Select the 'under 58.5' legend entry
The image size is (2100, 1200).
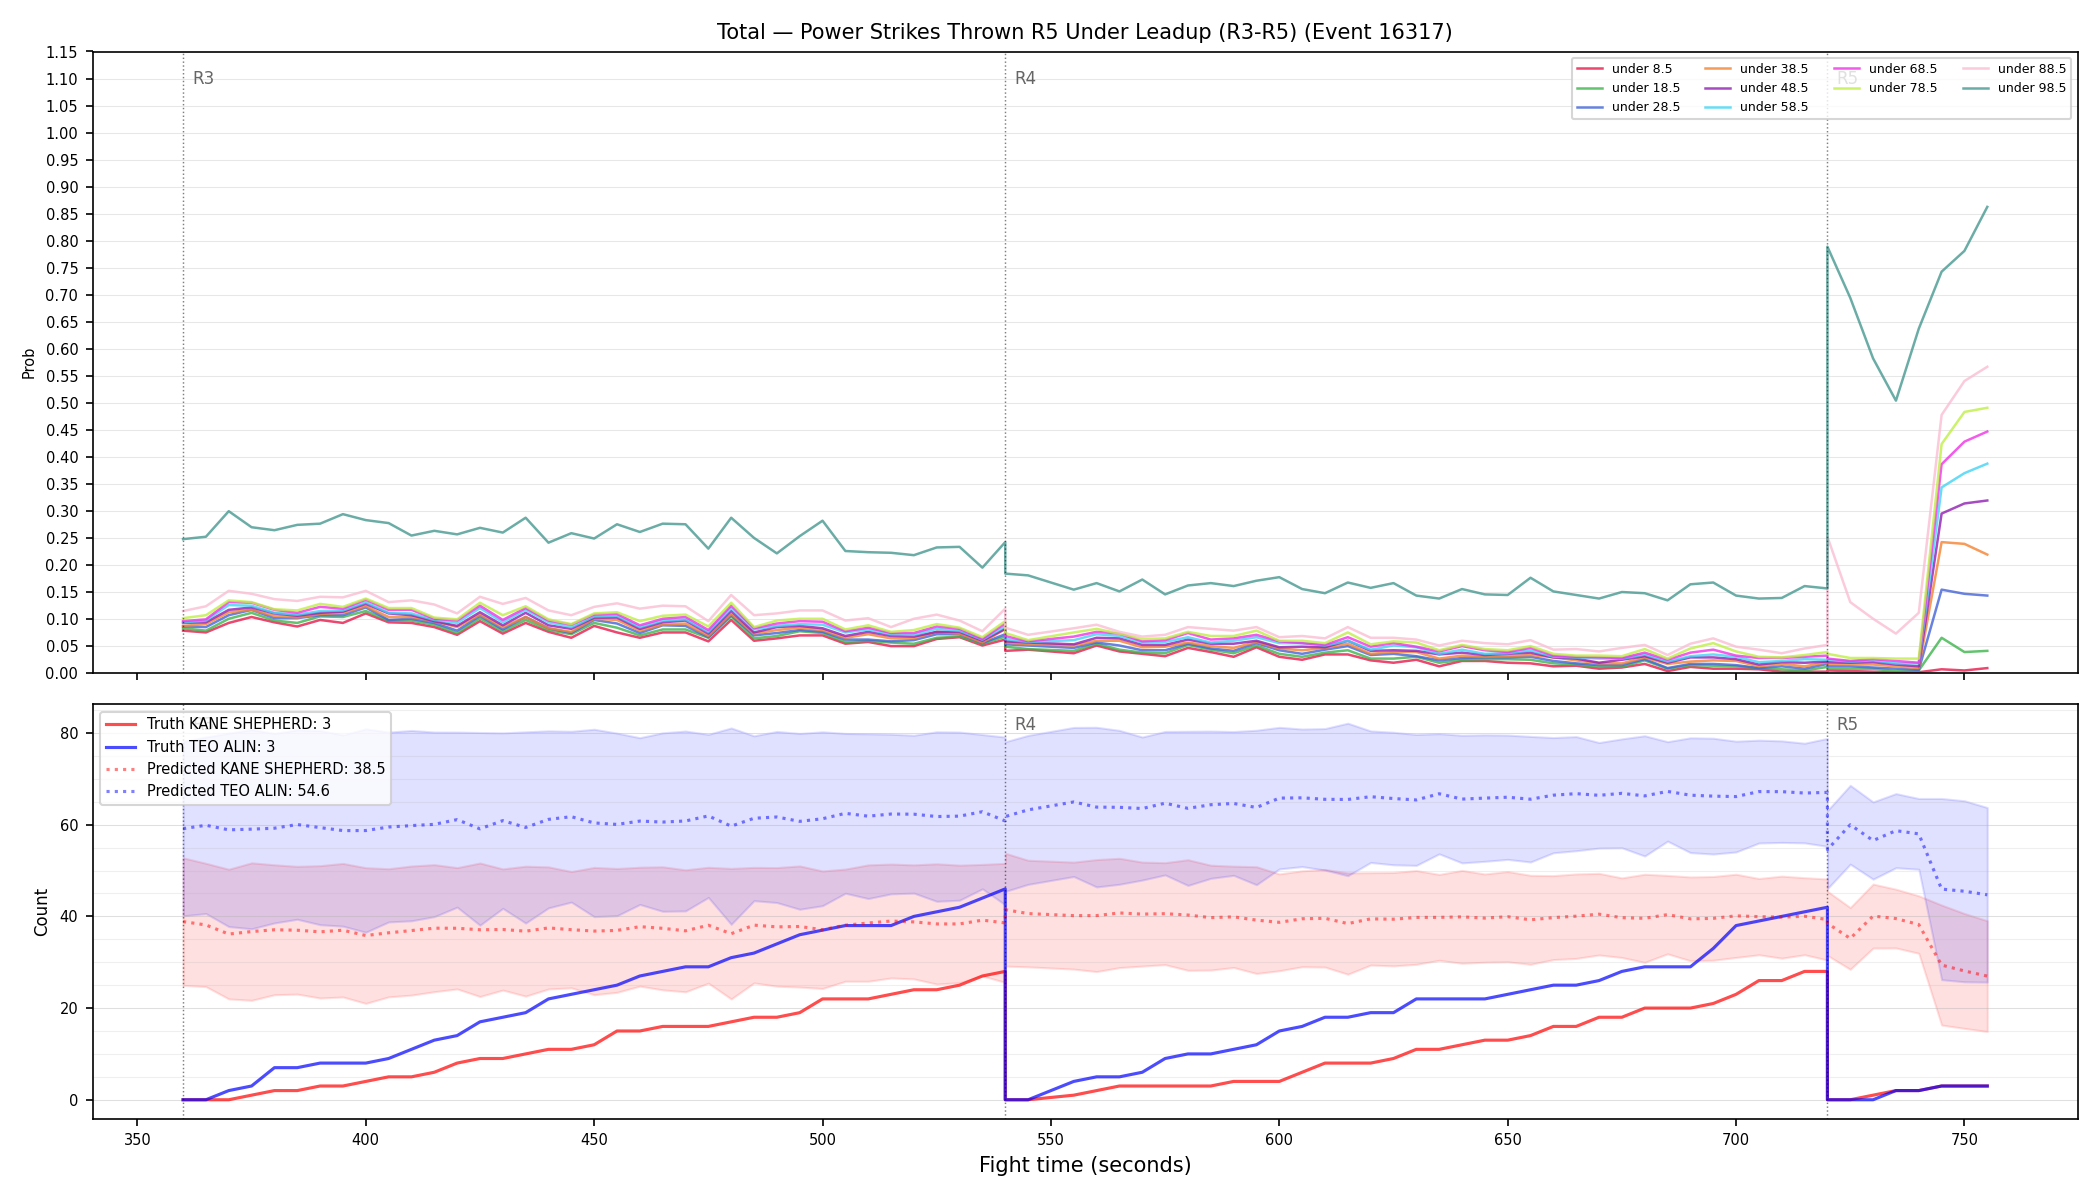click(1756, 107)
